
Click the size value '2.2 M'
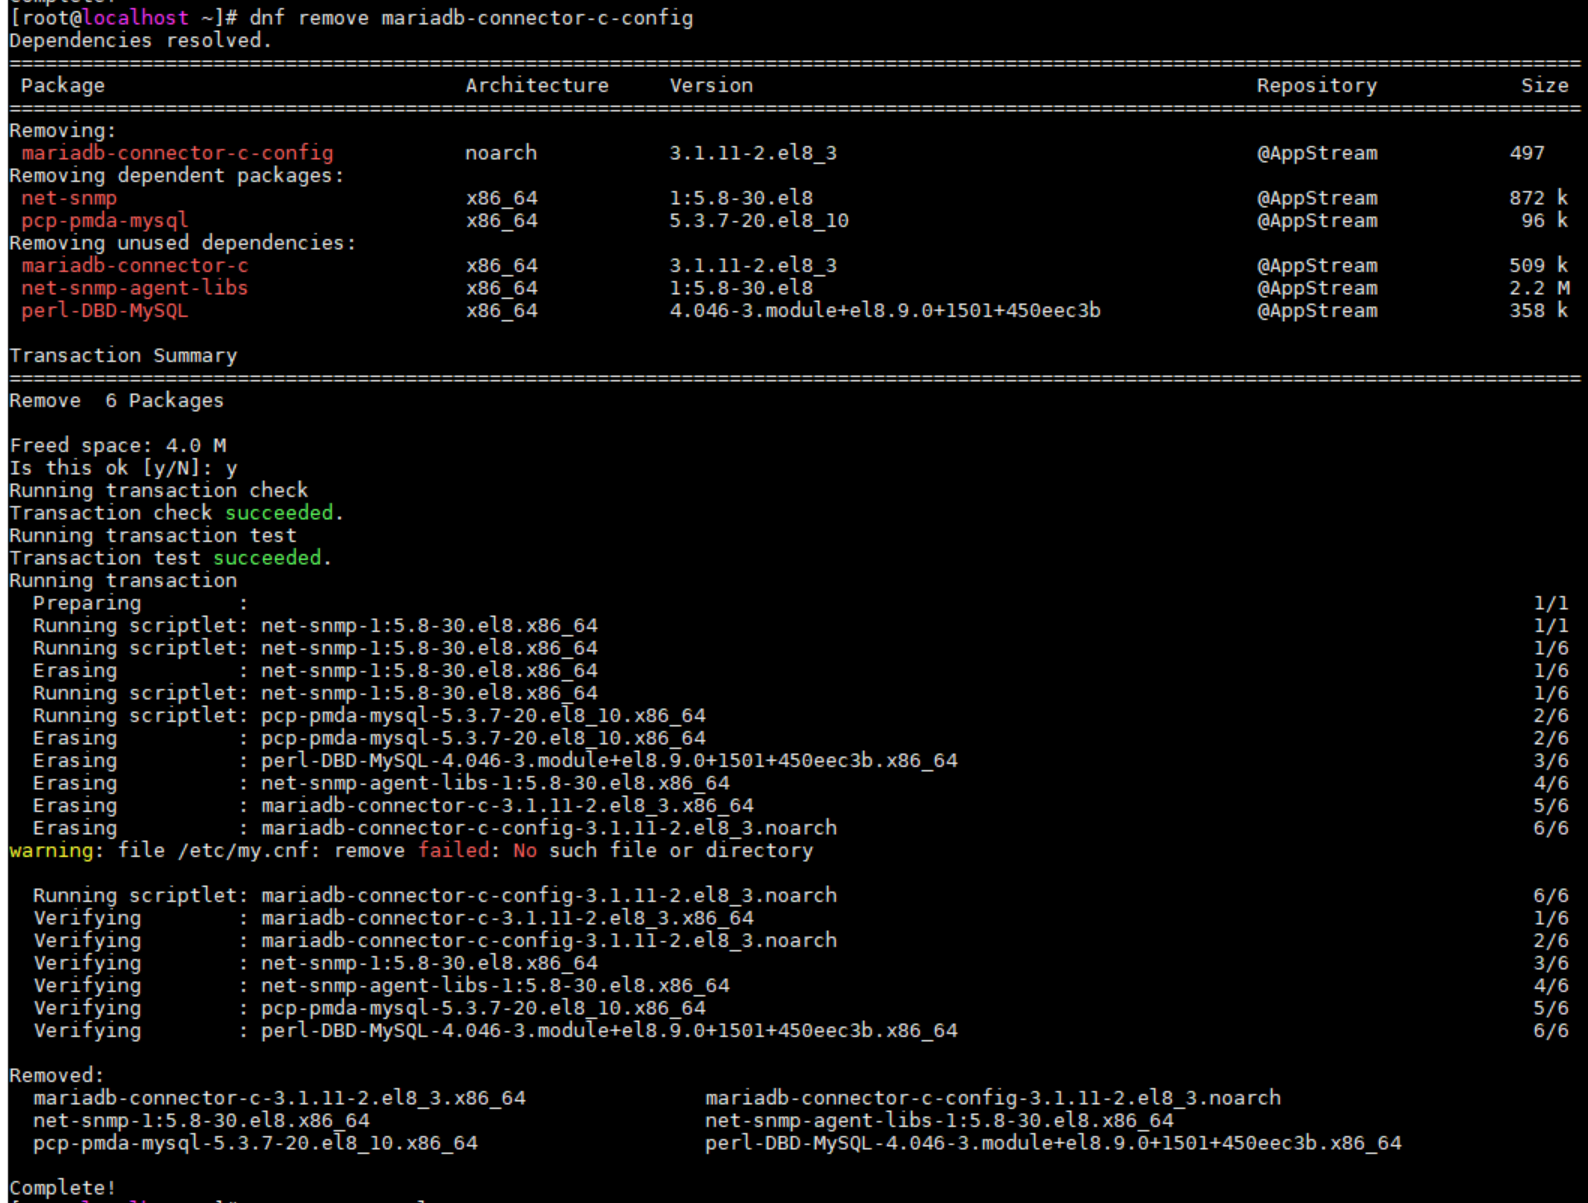1539,288
